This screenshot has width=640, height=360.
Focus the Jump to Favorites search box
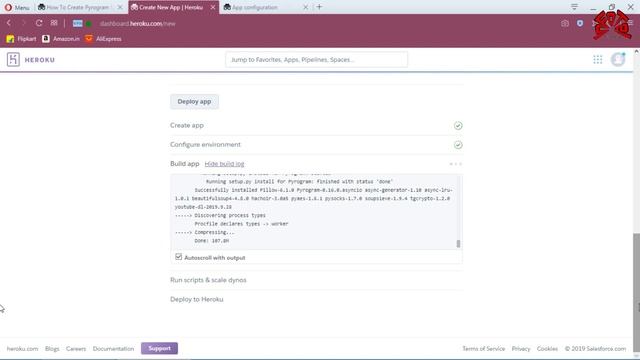[316, 60]
